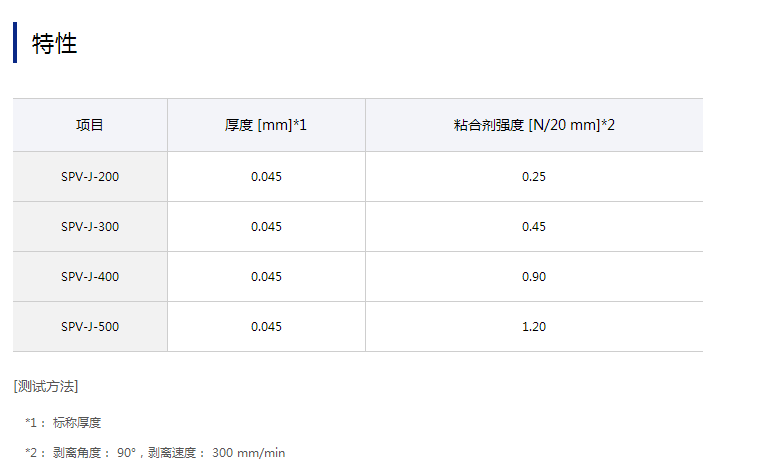Viewport: 760px width, 470px height.
Task: Click the 特性 section heading
Action: pyautogui.click(x=55, y=44)
